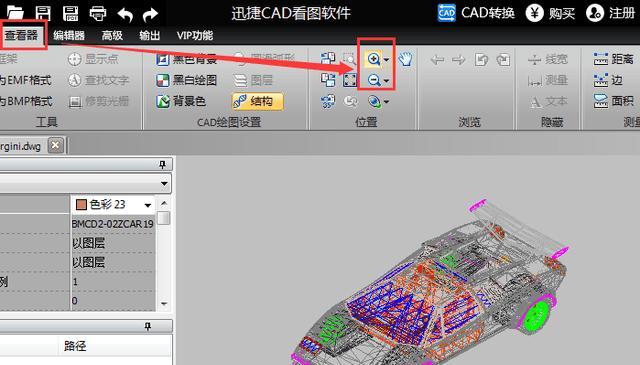Click the 路径 column header

coord(75,346)
